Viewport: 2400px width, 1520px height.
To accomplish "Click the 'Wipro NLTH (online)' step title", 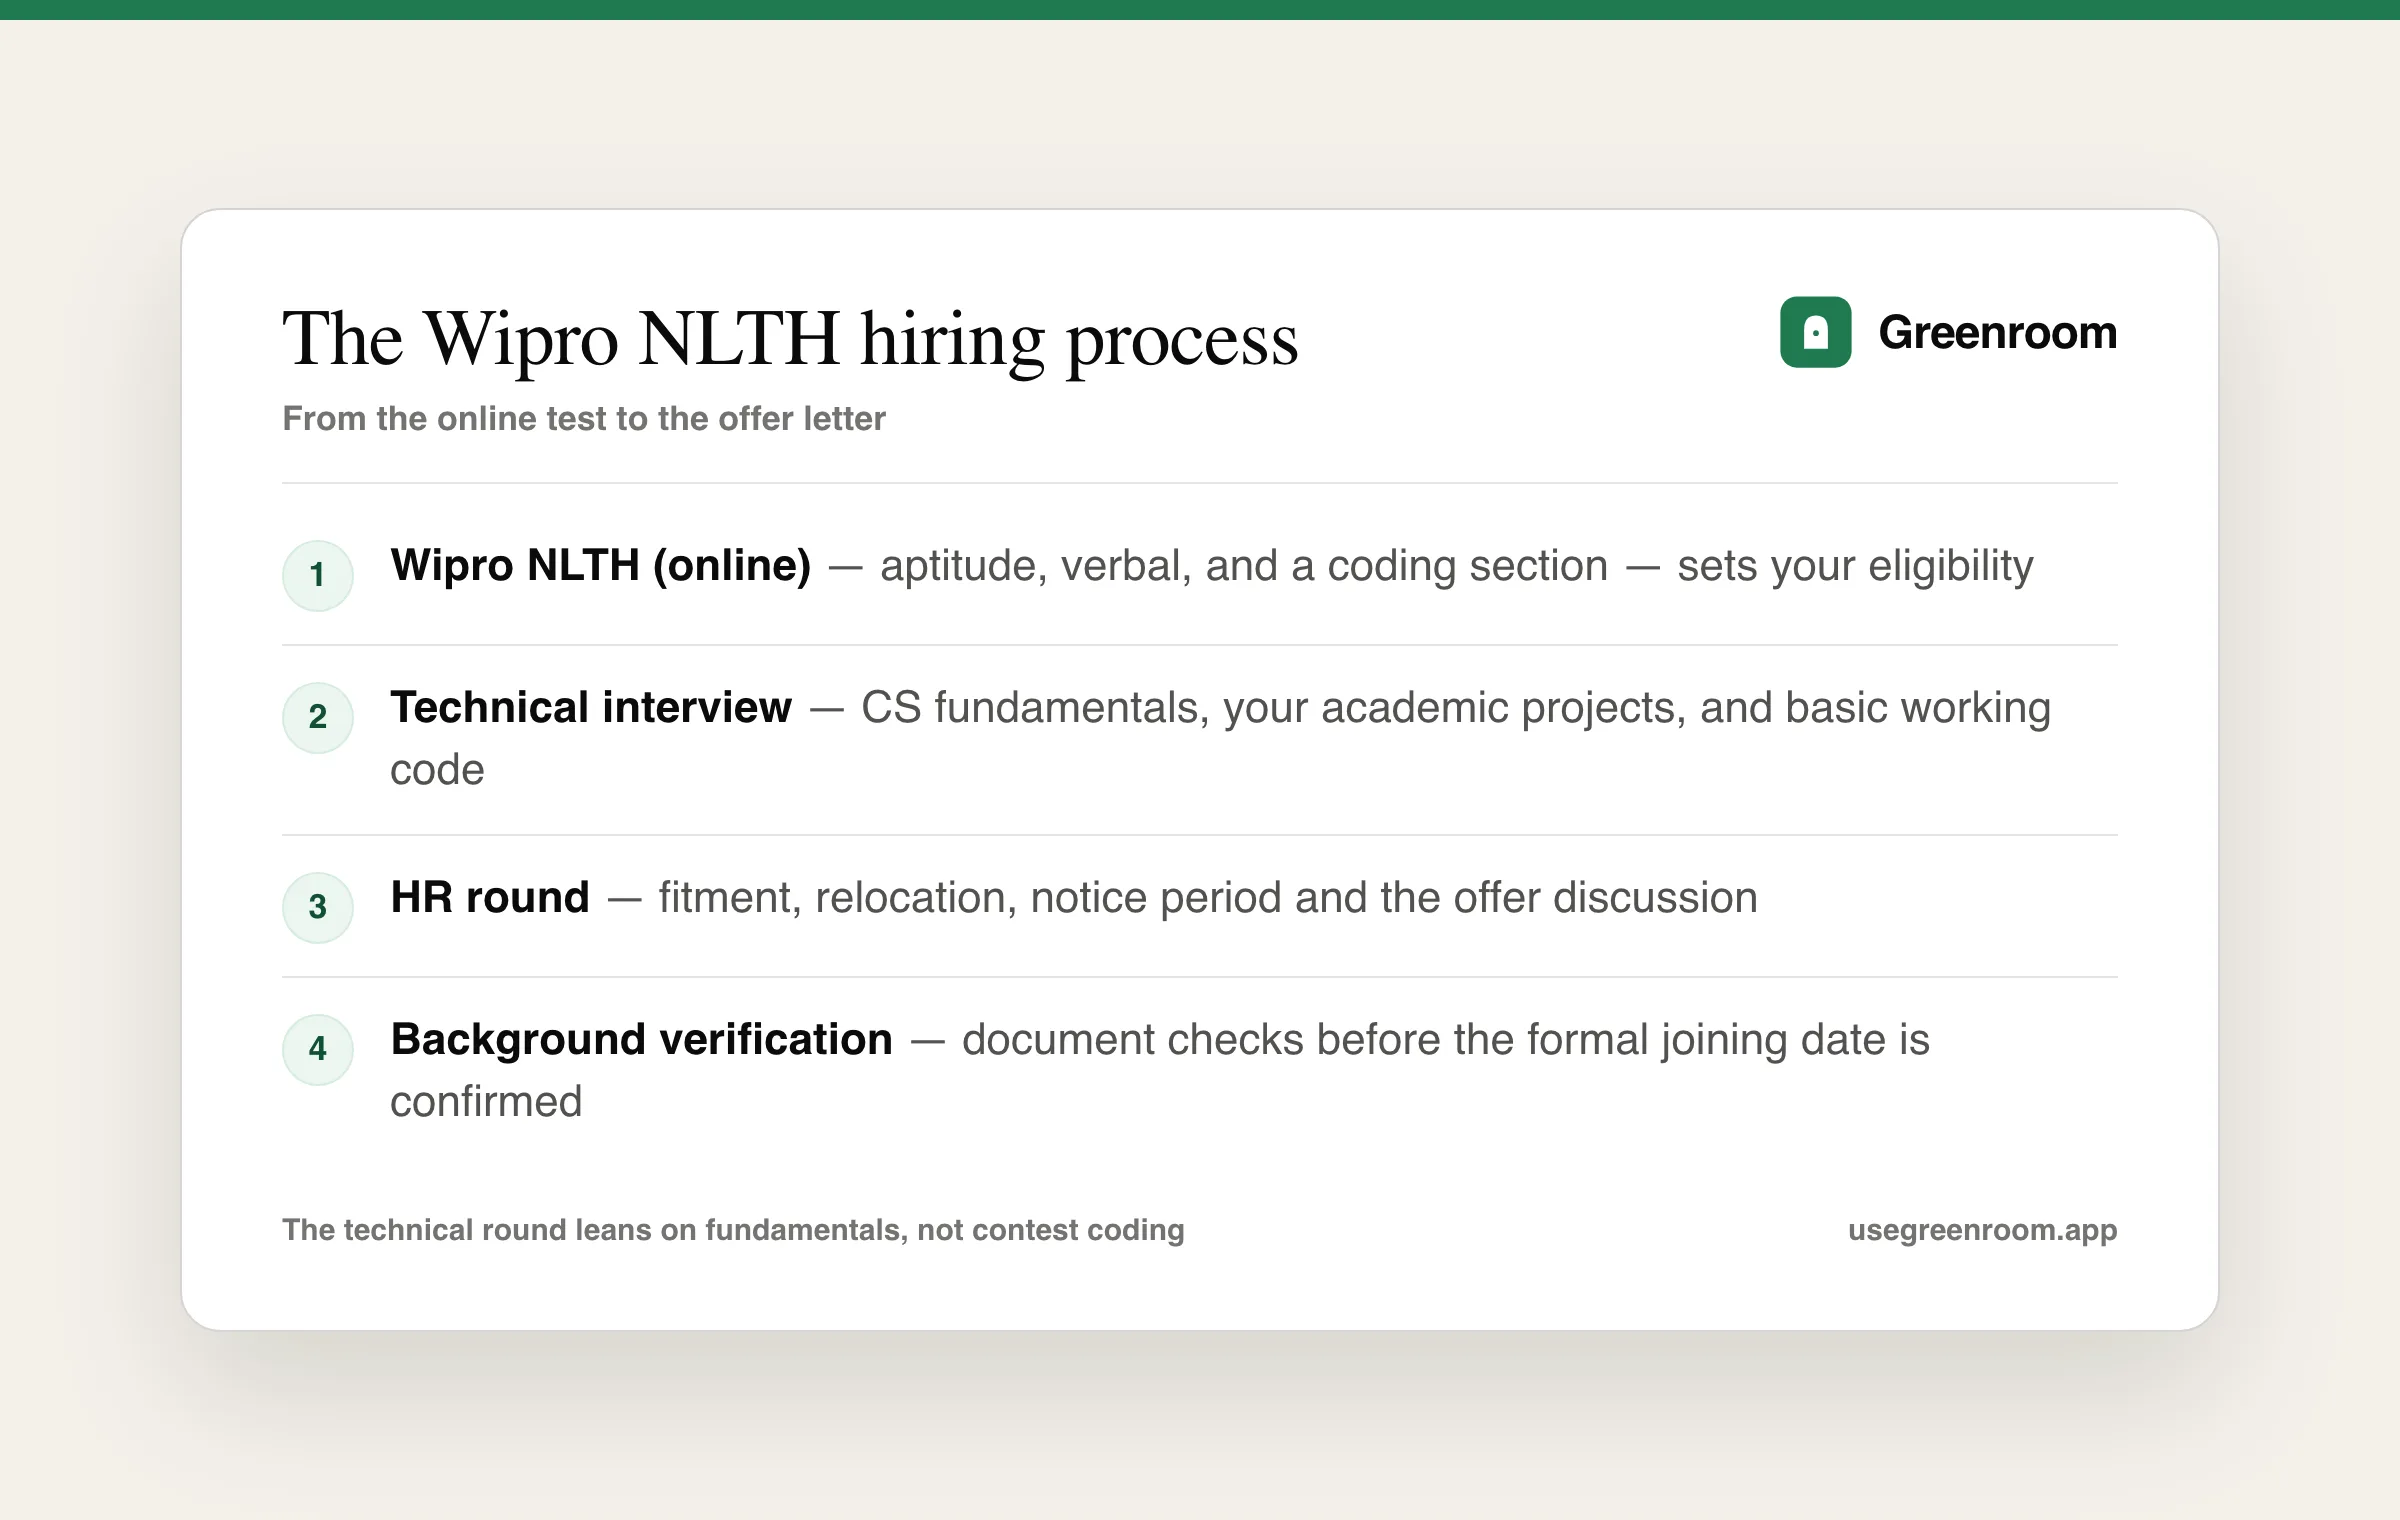I will (x=601, y=566).
